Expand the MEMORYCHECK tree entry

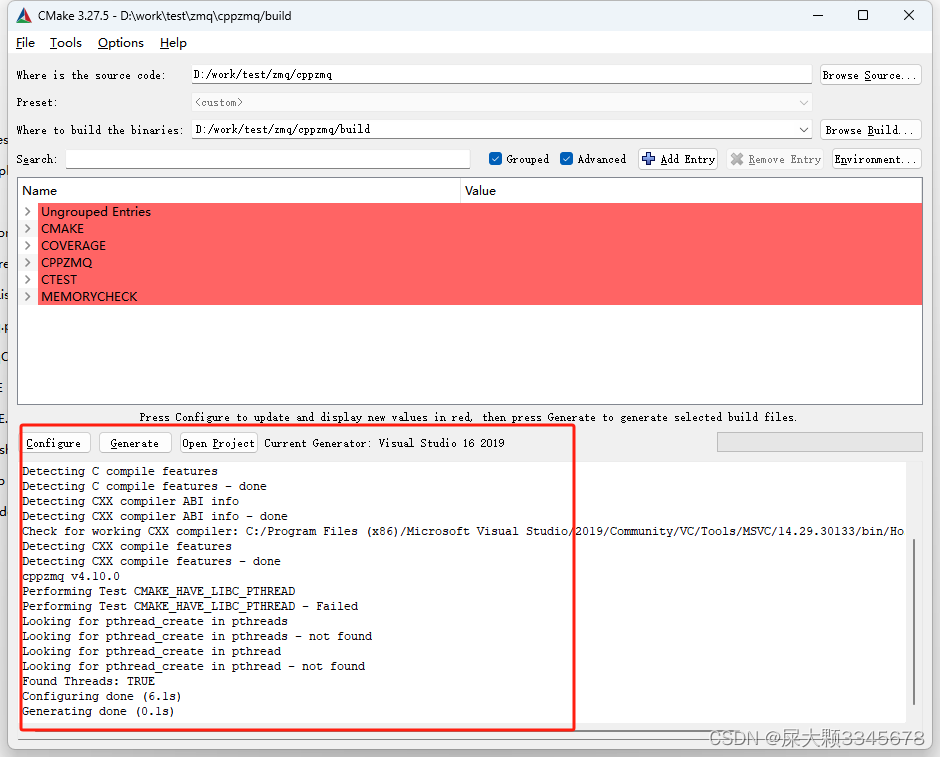[x=28, y=296]
